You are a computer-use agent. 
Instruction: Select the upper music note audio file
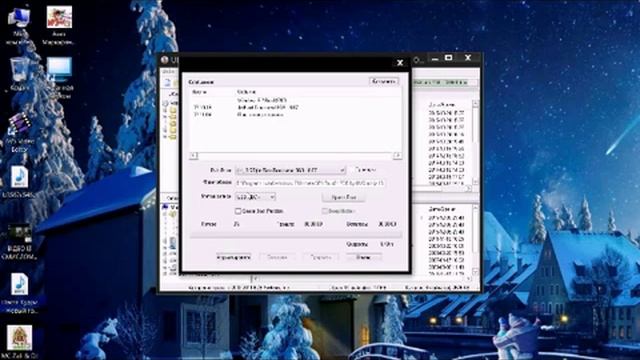[19, 177]
